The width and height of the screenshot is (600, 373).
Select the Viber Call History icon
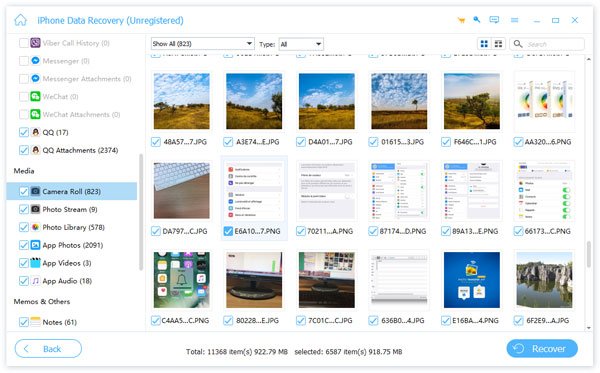[x=35, y=43]
